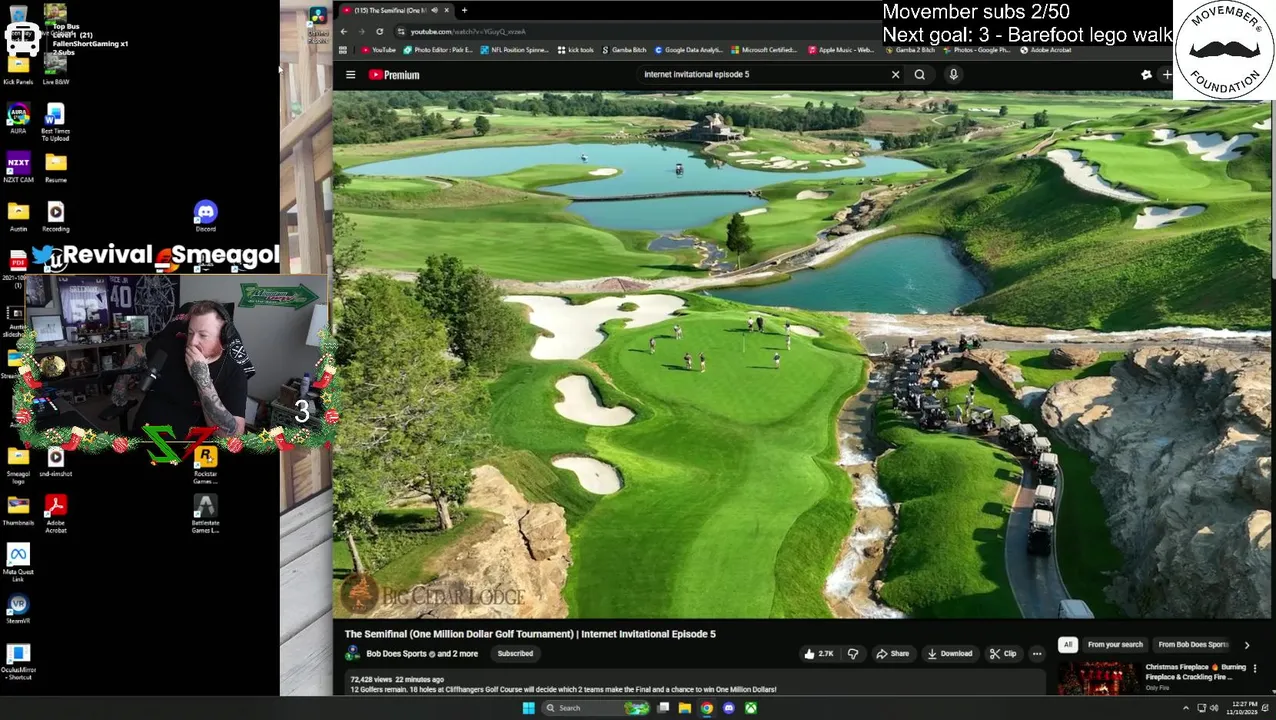Share the Semifinal video
Viewport: 1276px width, 720px height.
click(892, 654)
